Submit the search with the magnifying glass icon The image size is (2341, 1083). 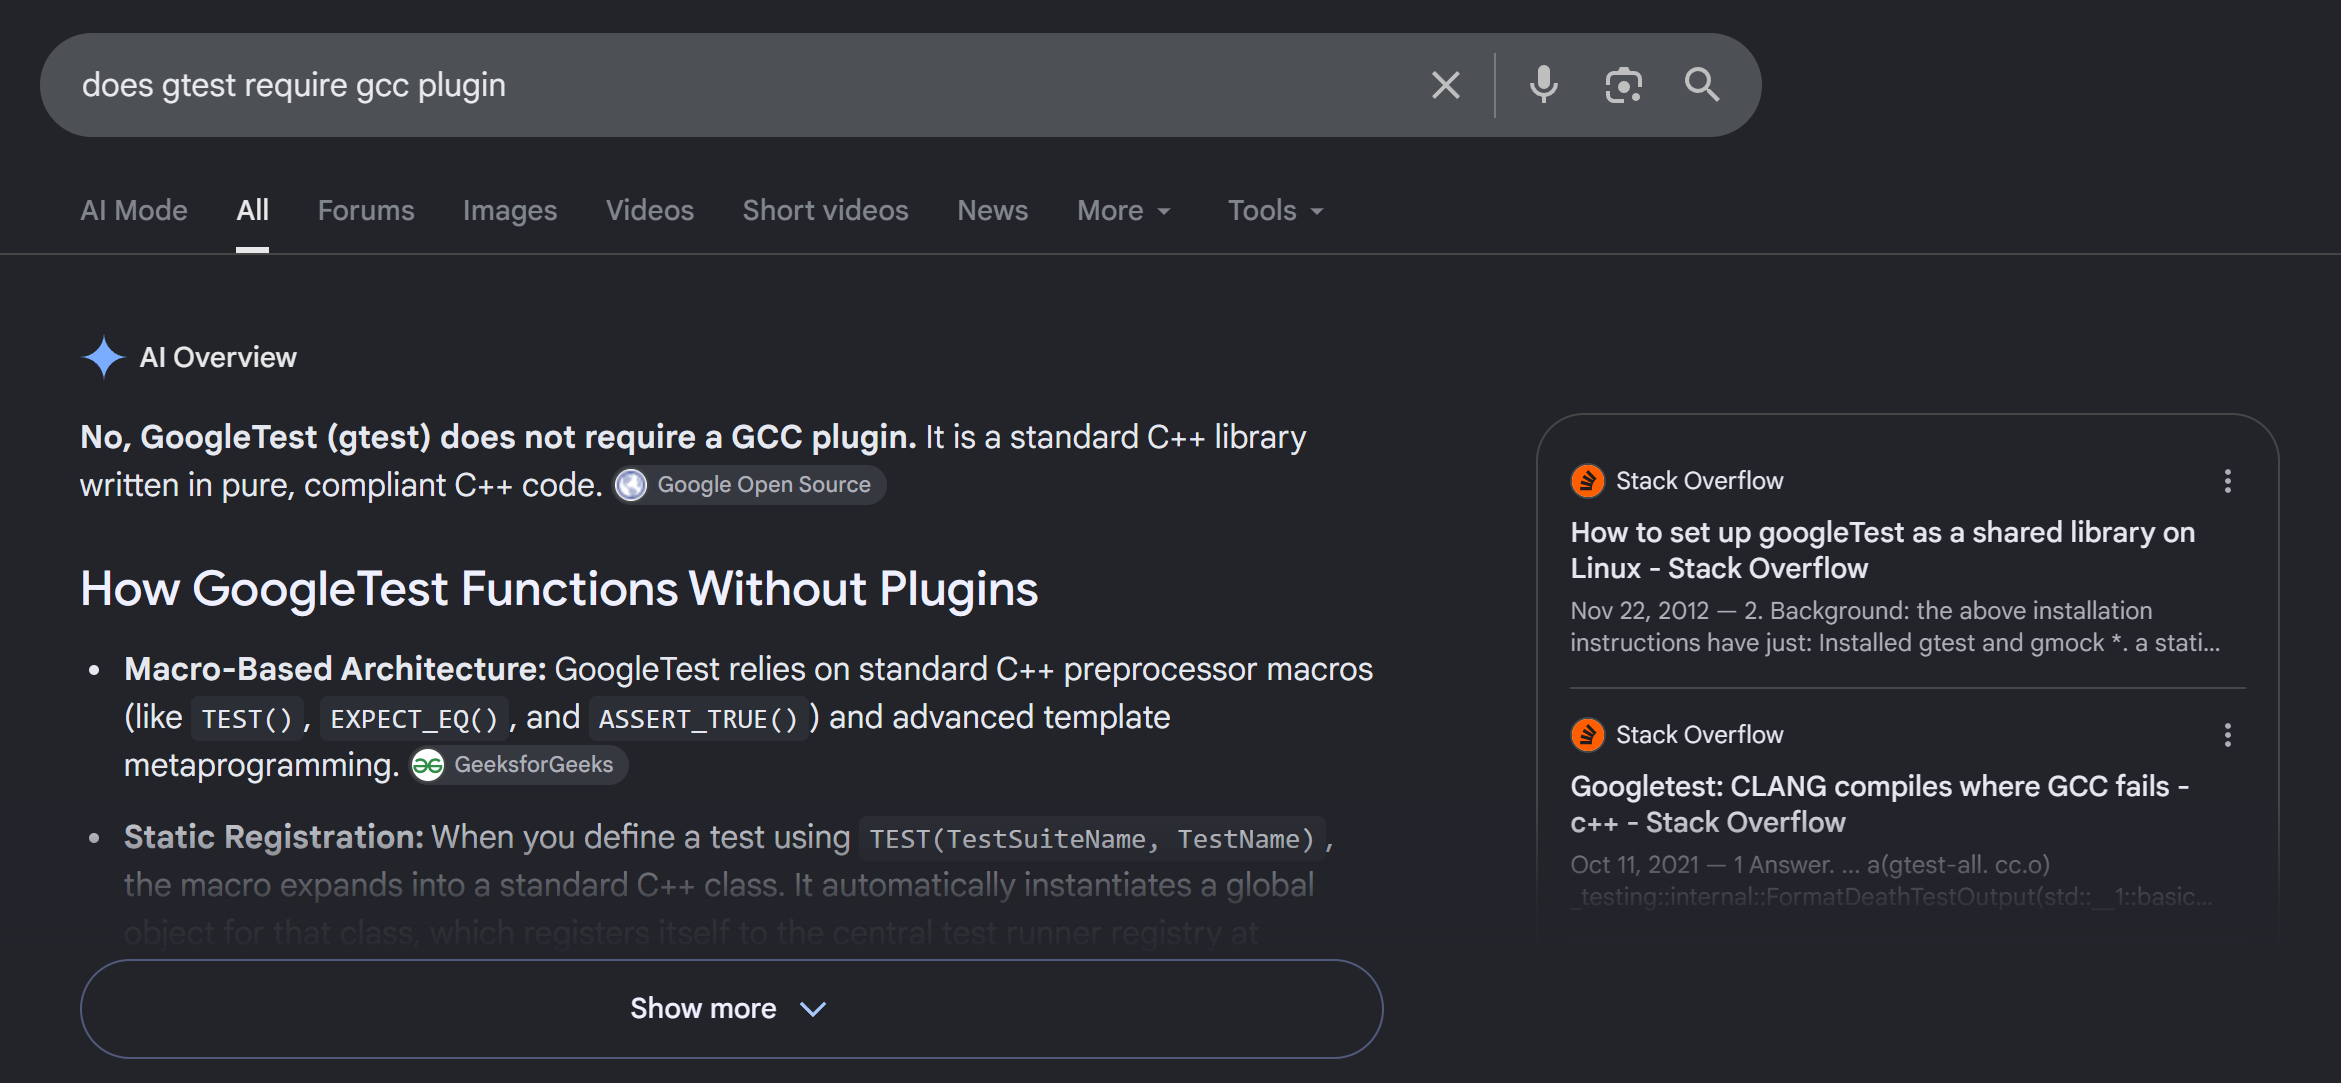pos(1702,85)
